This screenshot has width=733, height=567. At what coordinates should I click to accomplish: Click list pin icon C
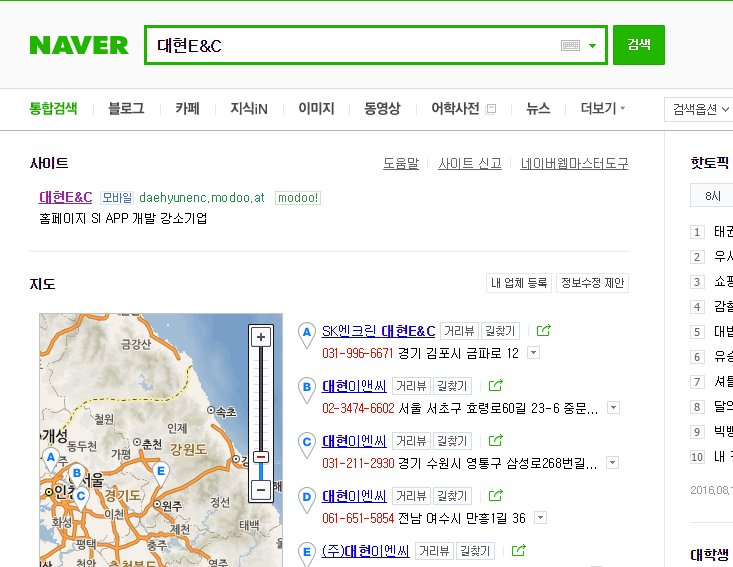pos(307,445)
